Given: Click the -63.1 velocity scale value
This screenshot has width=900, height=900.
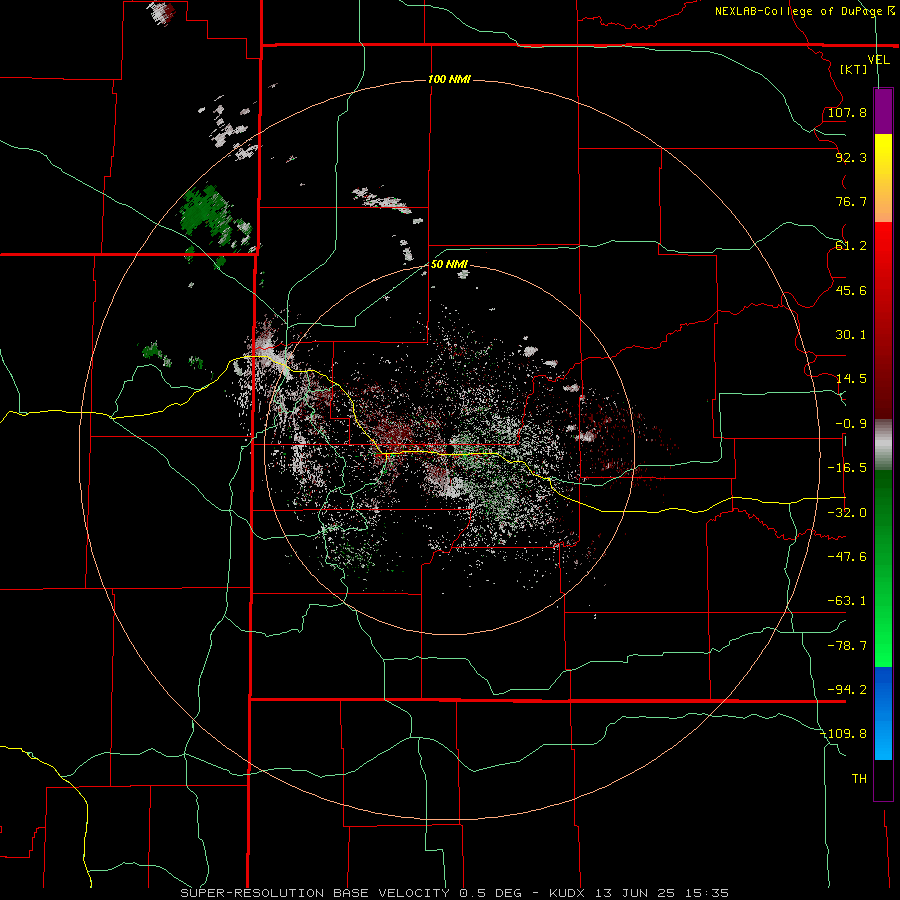Looking at the screenshot, I should coord(847,601).
